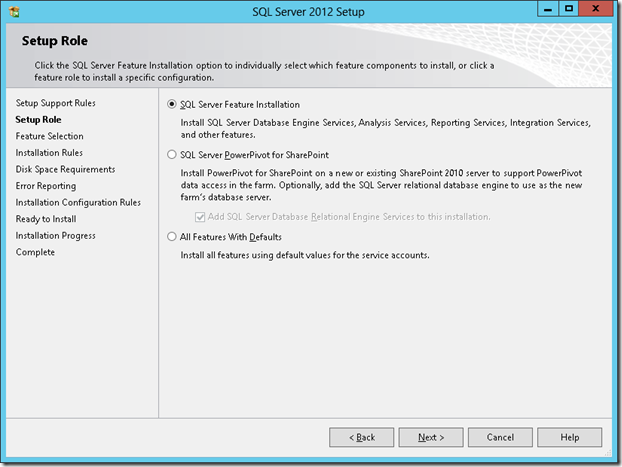
Task: Close the SQL Server 2012 Setup window
Action: (595, 9)
